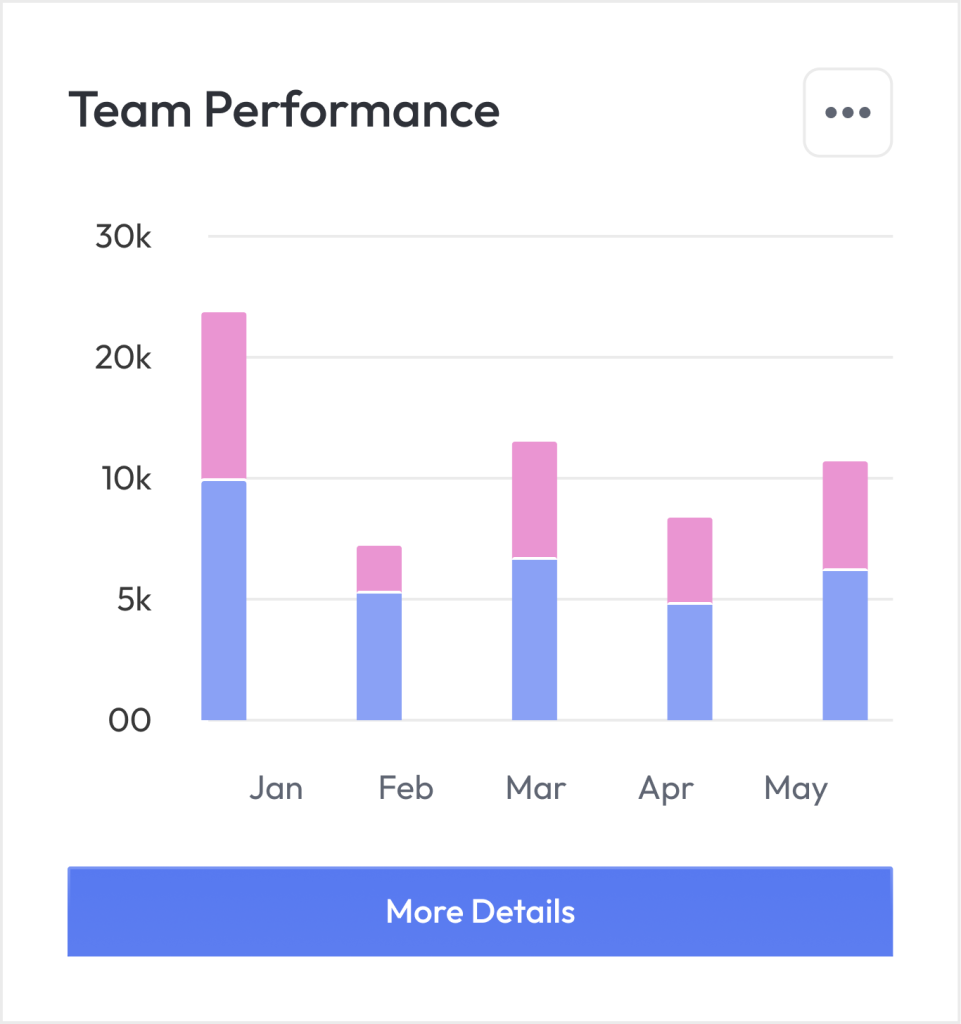Image resolution: width=961 pixels, height=1024 pixels.
Task: Select the blue segment of January bar
Action: pos(224,600)
